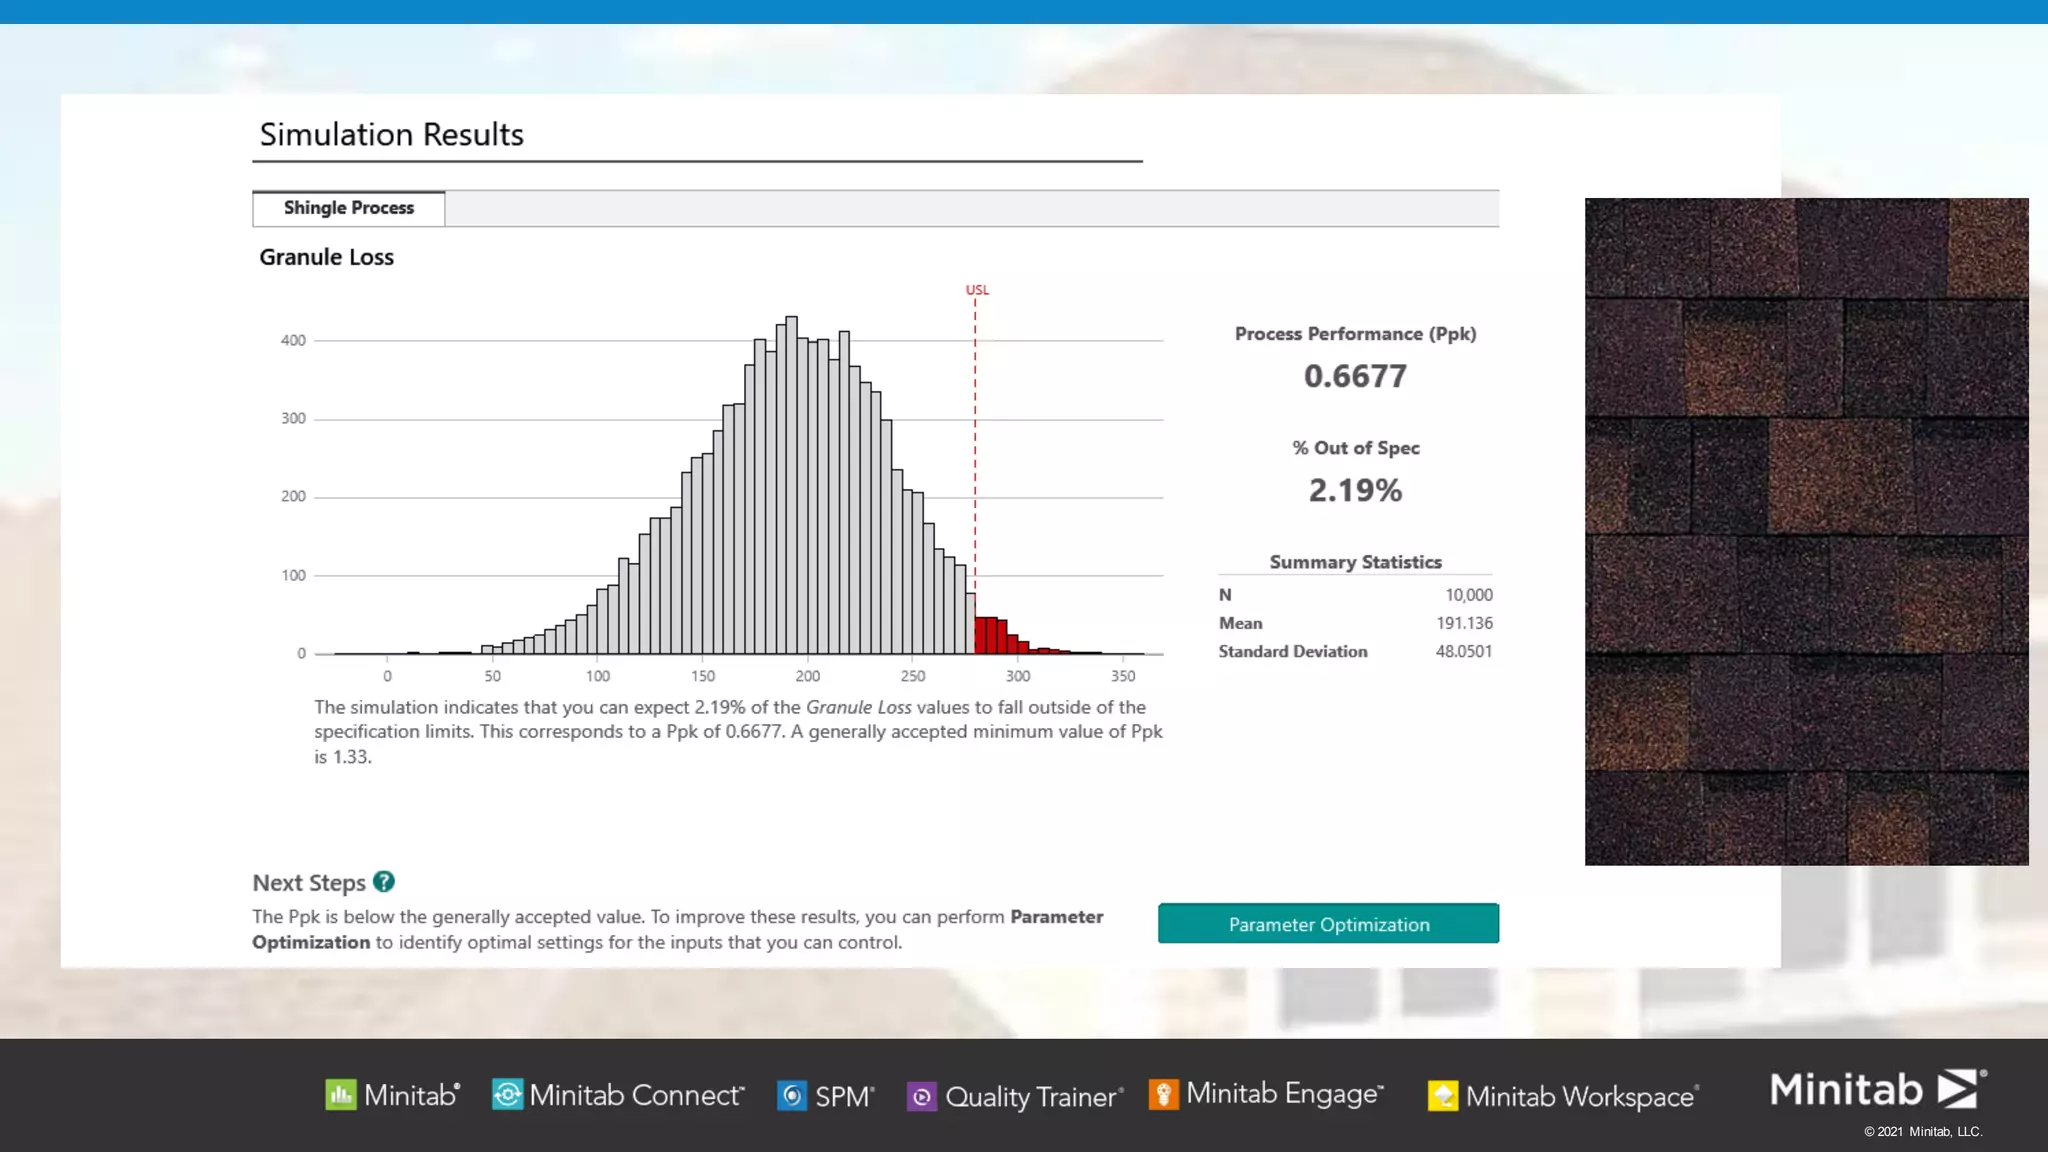This screenshot has height=1152, width=2048.
Task: Click the Granule Loss chart heading
Action: click(326, 257)
